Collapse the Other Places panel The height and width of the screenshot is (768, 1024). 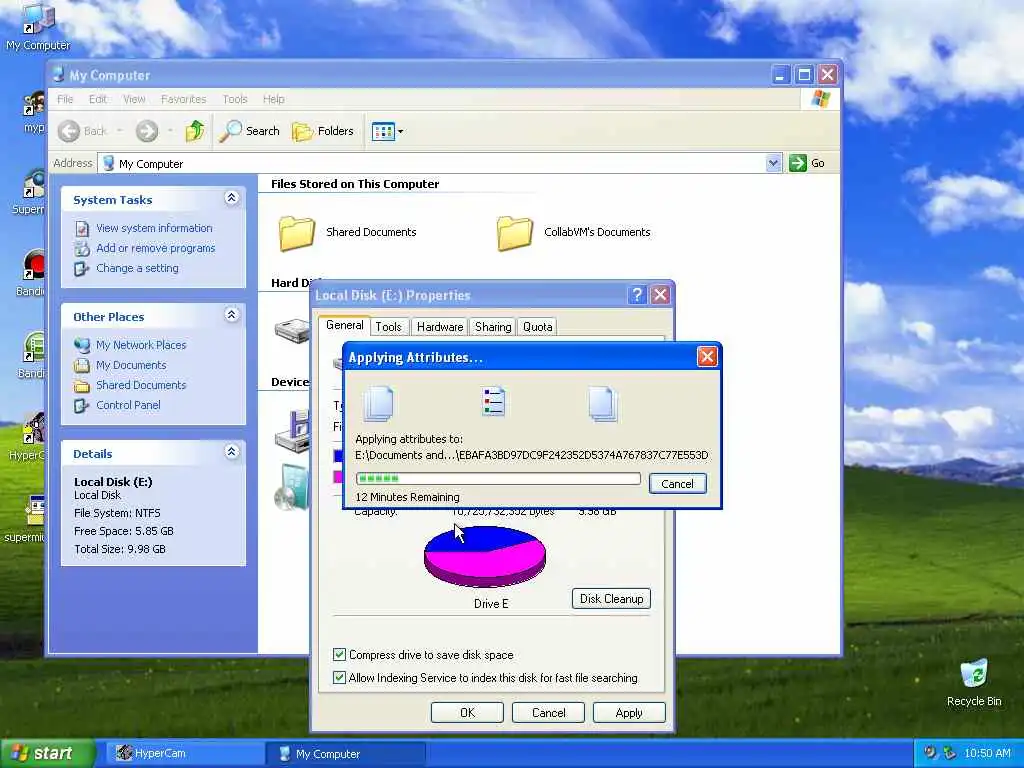coord(231,315)
